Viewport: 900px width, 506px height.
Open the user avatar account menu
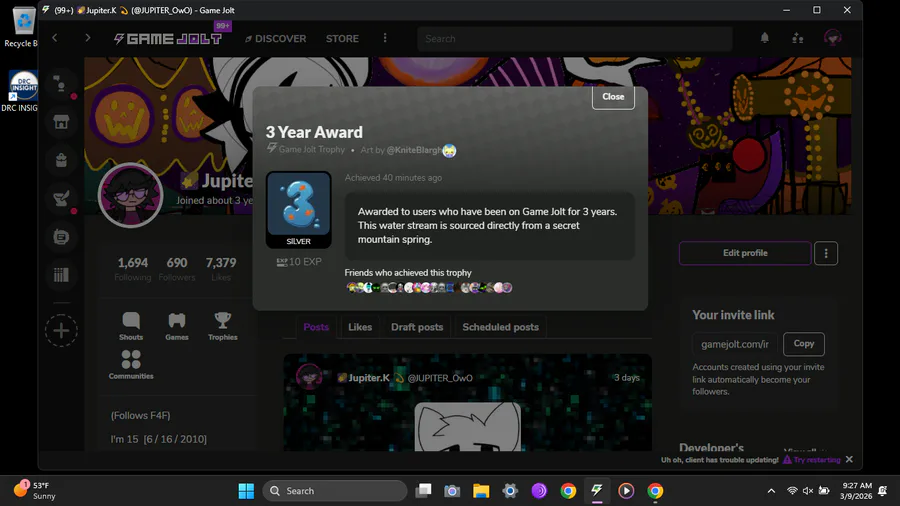click(832, 38)
